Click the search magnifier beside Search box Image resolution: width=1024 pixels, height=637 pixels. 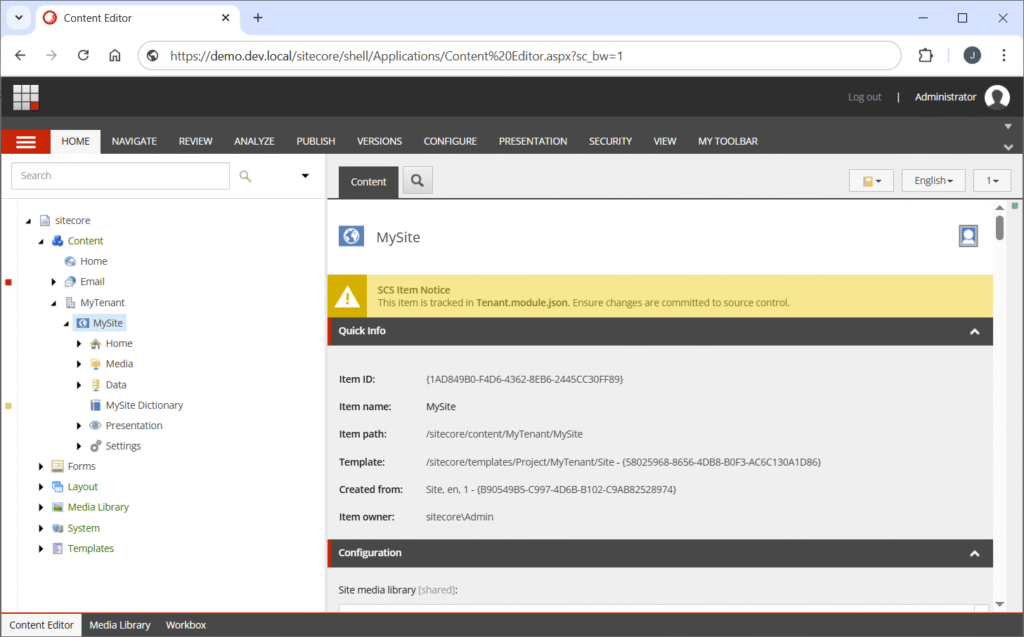point(246,176)
